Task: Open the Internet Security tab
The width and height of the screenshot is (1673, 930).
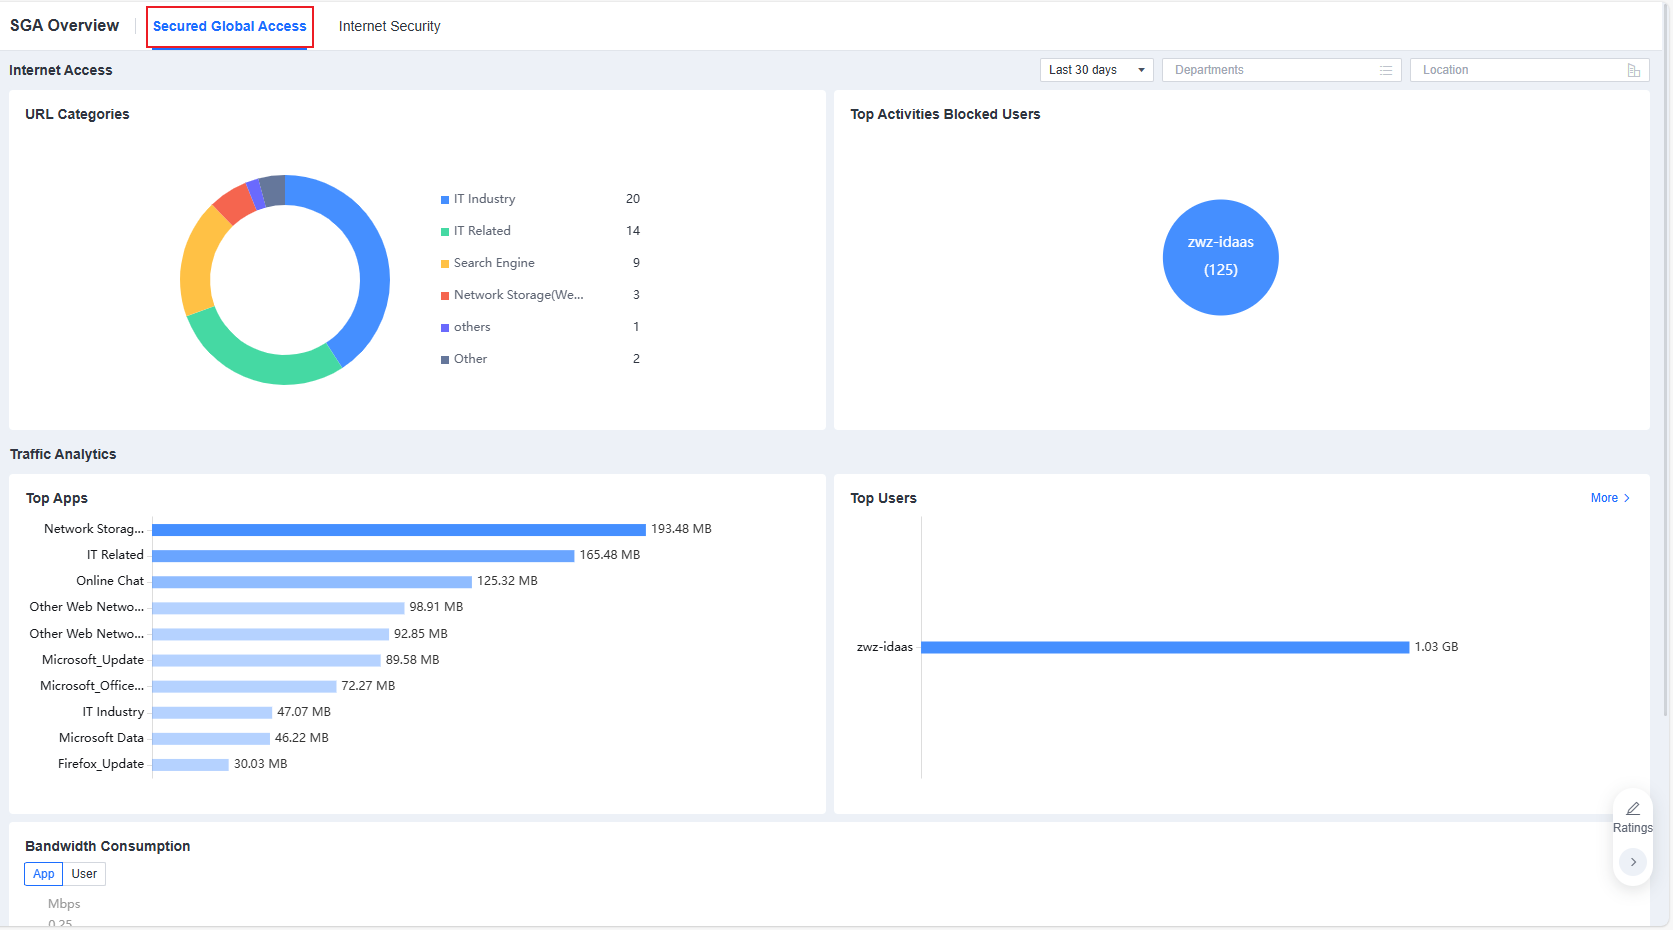Action: click(x=389, y=27)
